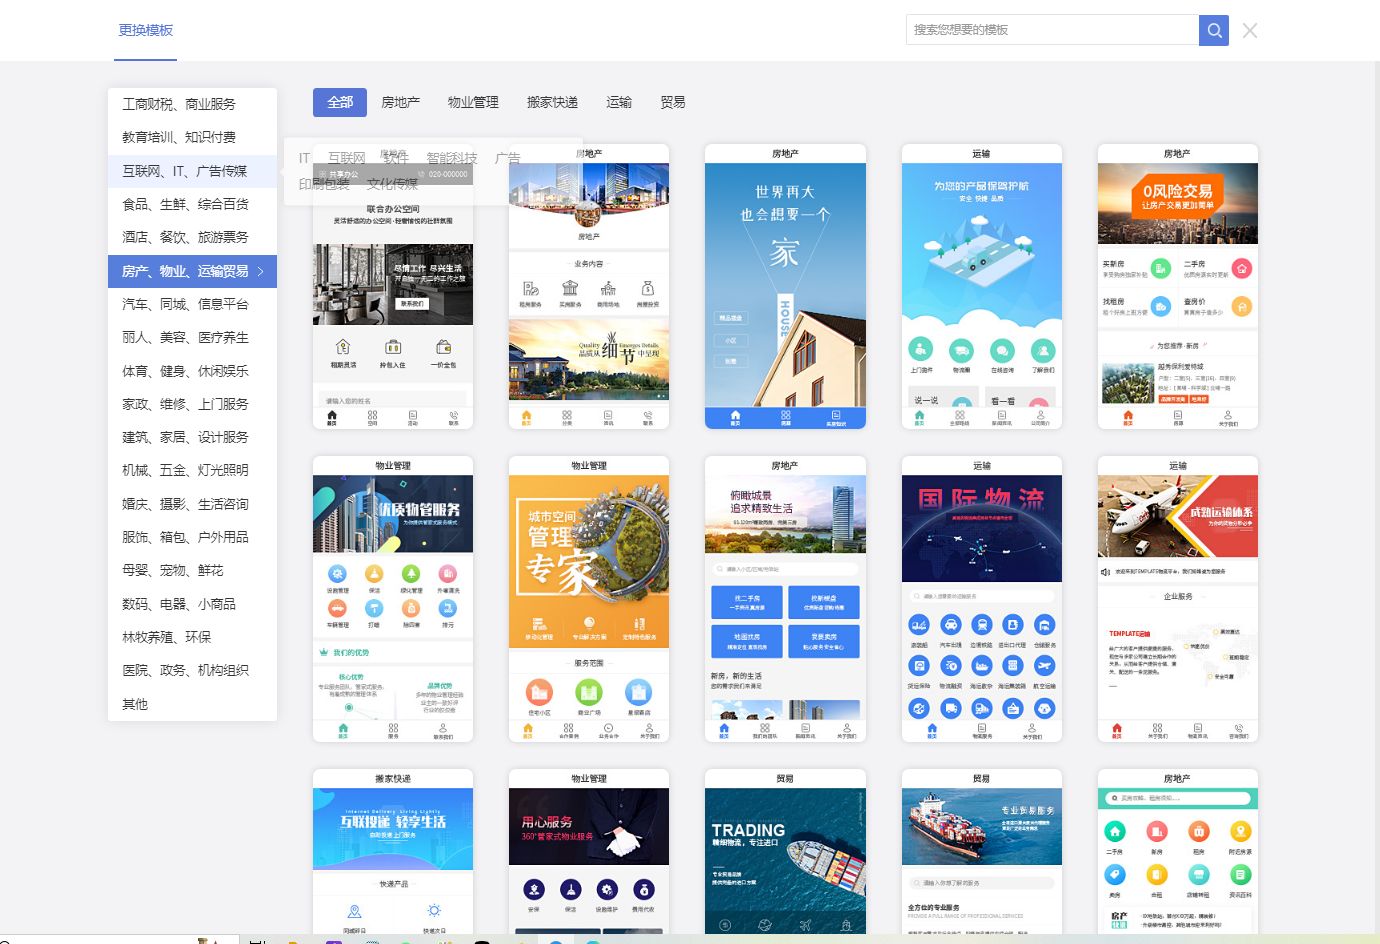Click the blue search magnifier button
The image size is (1380, 944).
[x=1213, y=30]
